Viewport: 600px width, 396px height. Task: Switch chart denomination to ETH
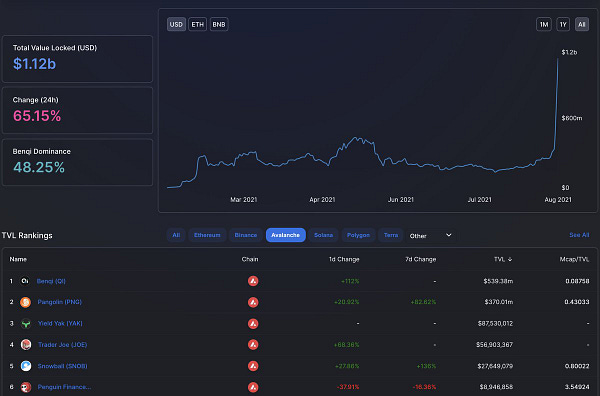(197, 24)
